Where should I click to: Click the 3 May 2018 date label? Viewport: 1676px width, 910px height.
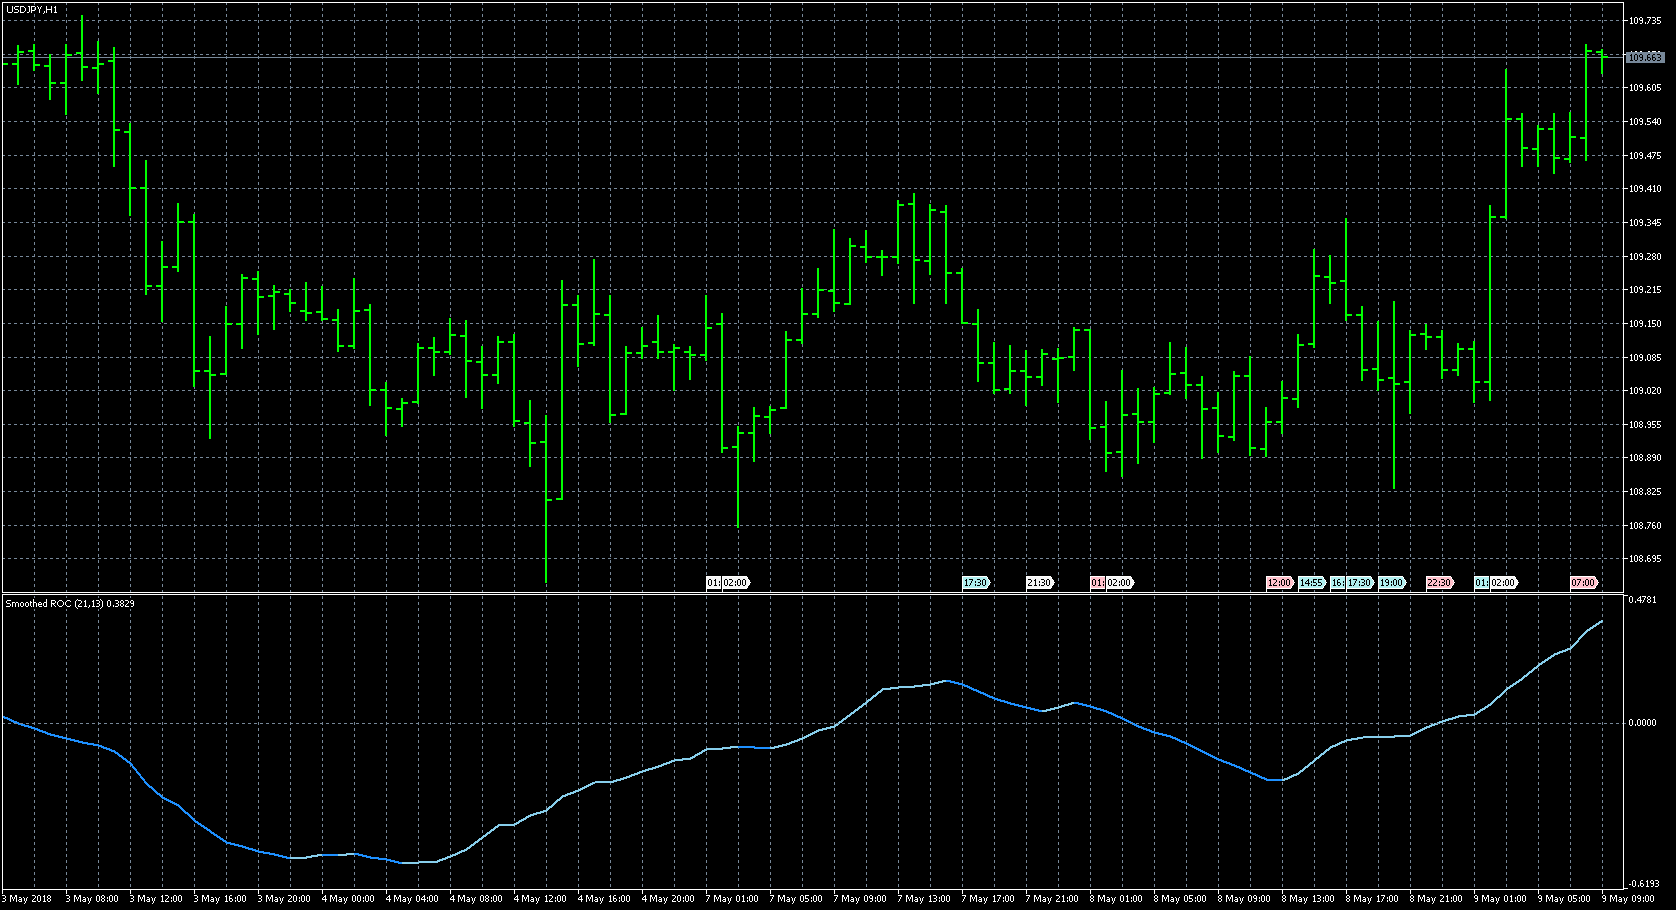30,899
